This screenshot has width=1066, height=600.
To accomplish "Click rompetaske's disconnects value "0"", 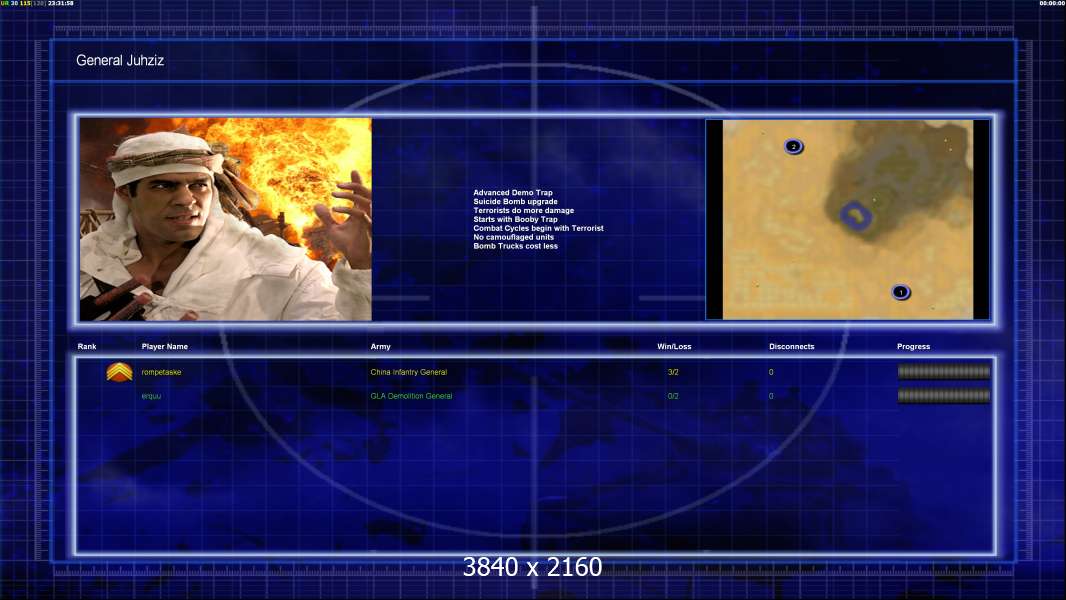I will coord(771,372).
